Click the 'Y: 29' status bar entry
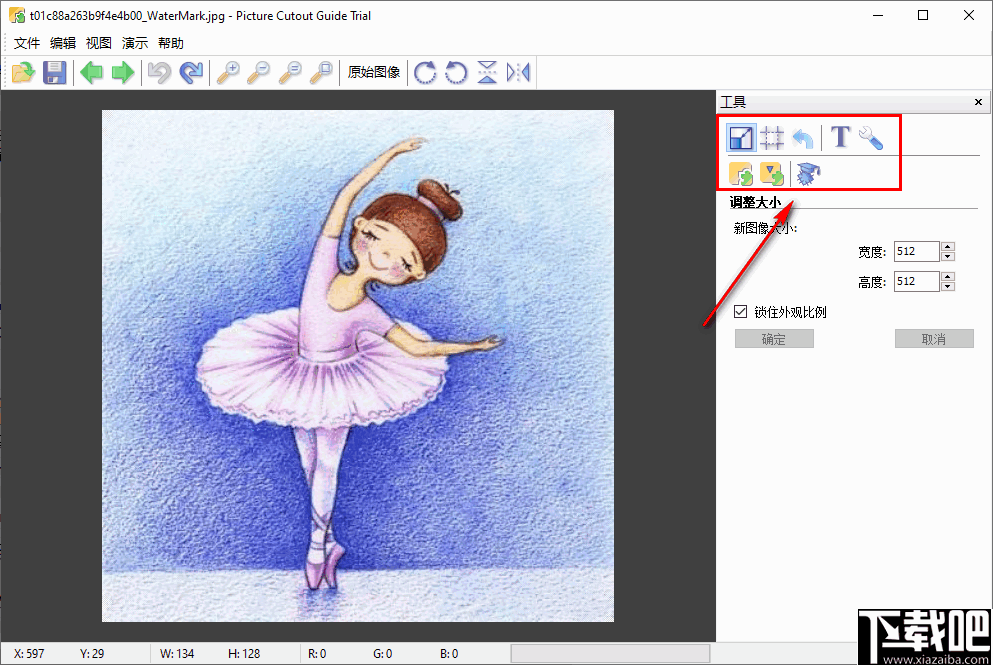Image resolution: width=993 pixels, height=665 pixels. click(92, 654)
